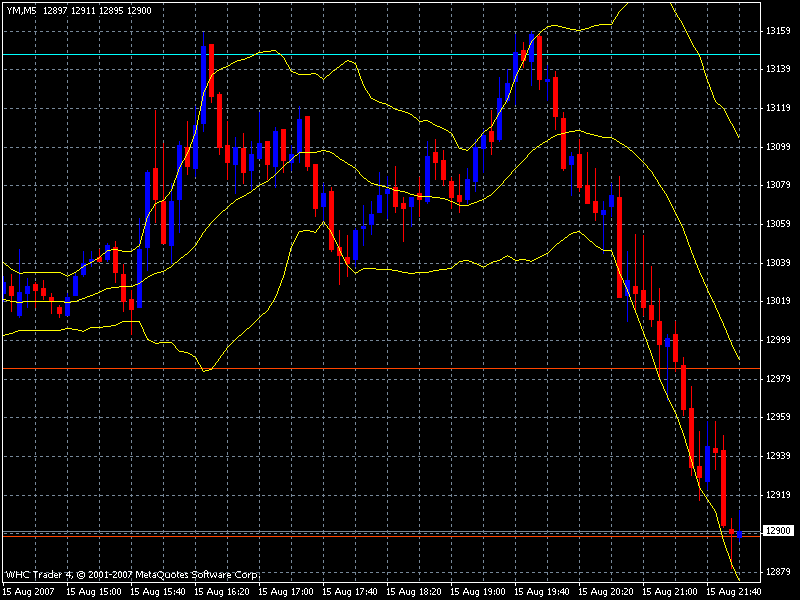
Task: Click the 15 Aug 15:00 time label
Action: click(x=94, y=591)
